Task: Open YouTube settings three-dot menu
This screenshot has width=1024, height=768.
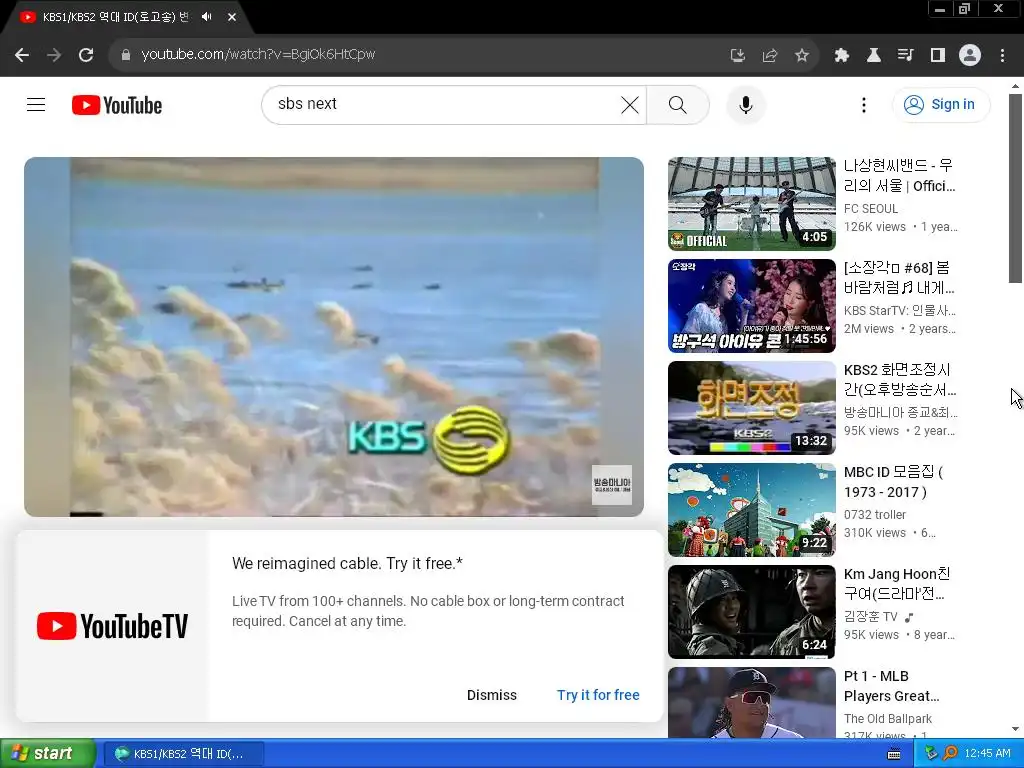Action: [864, 105]
